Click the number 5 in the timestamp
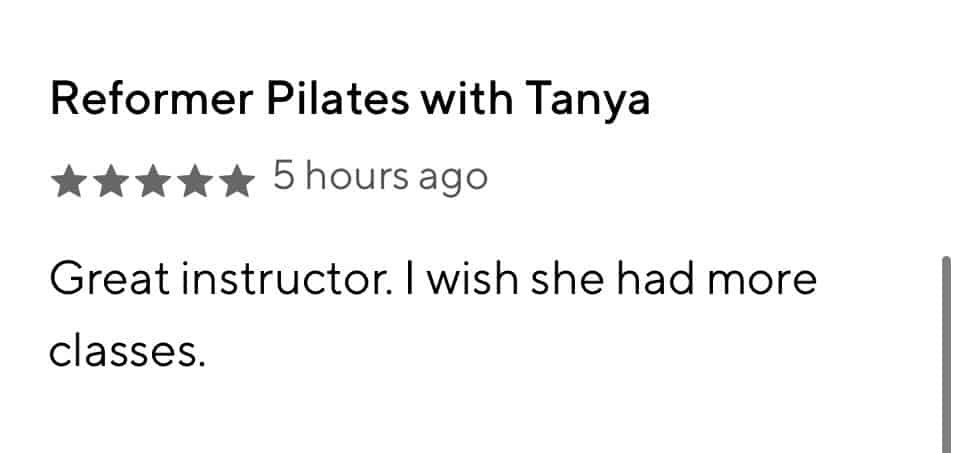The image size is (960, 453). 285,178
